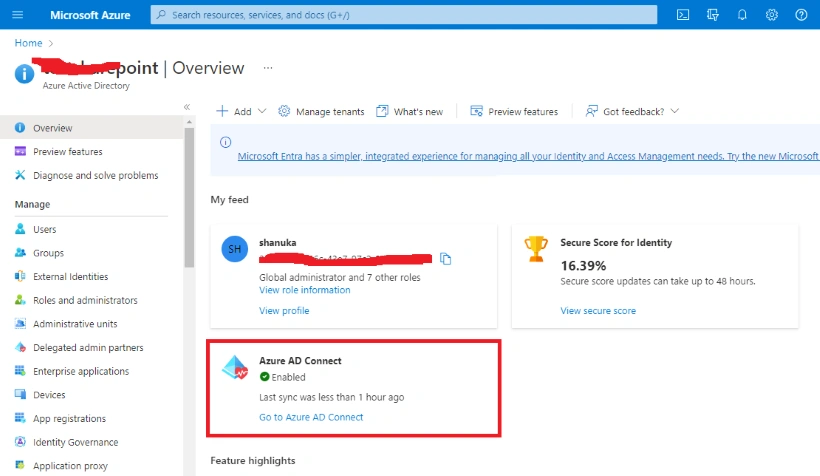
Task: Click the info icon in banner
Action: click(225, 142)
